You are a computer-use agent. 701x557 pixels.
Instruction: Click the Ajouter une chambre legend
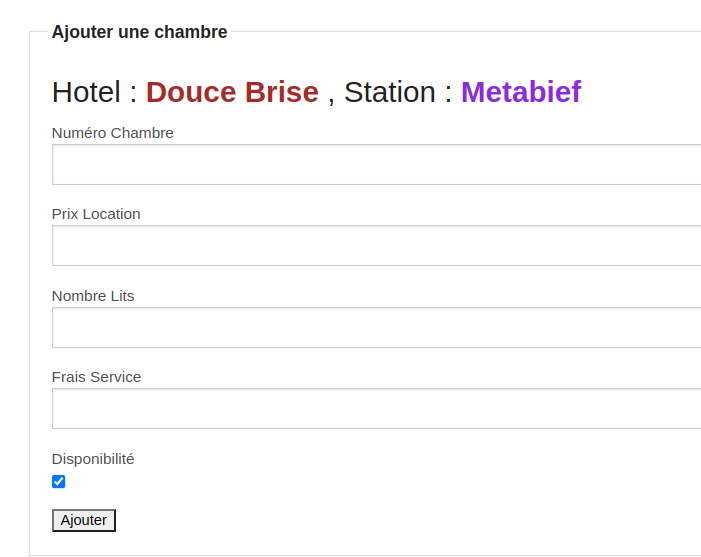coord(139,32)
